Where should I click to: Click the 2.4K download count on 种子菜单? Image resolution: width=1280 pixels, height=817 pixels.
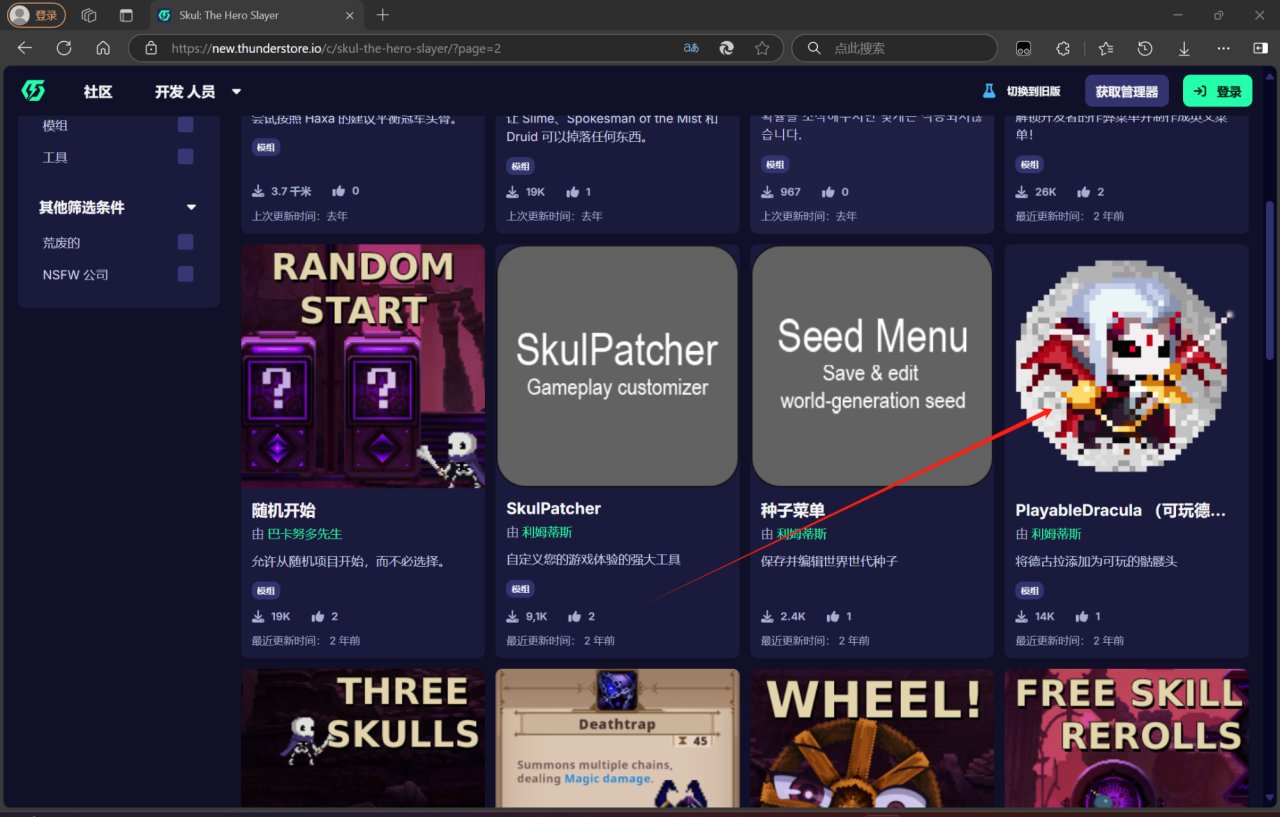coord(793,617)
